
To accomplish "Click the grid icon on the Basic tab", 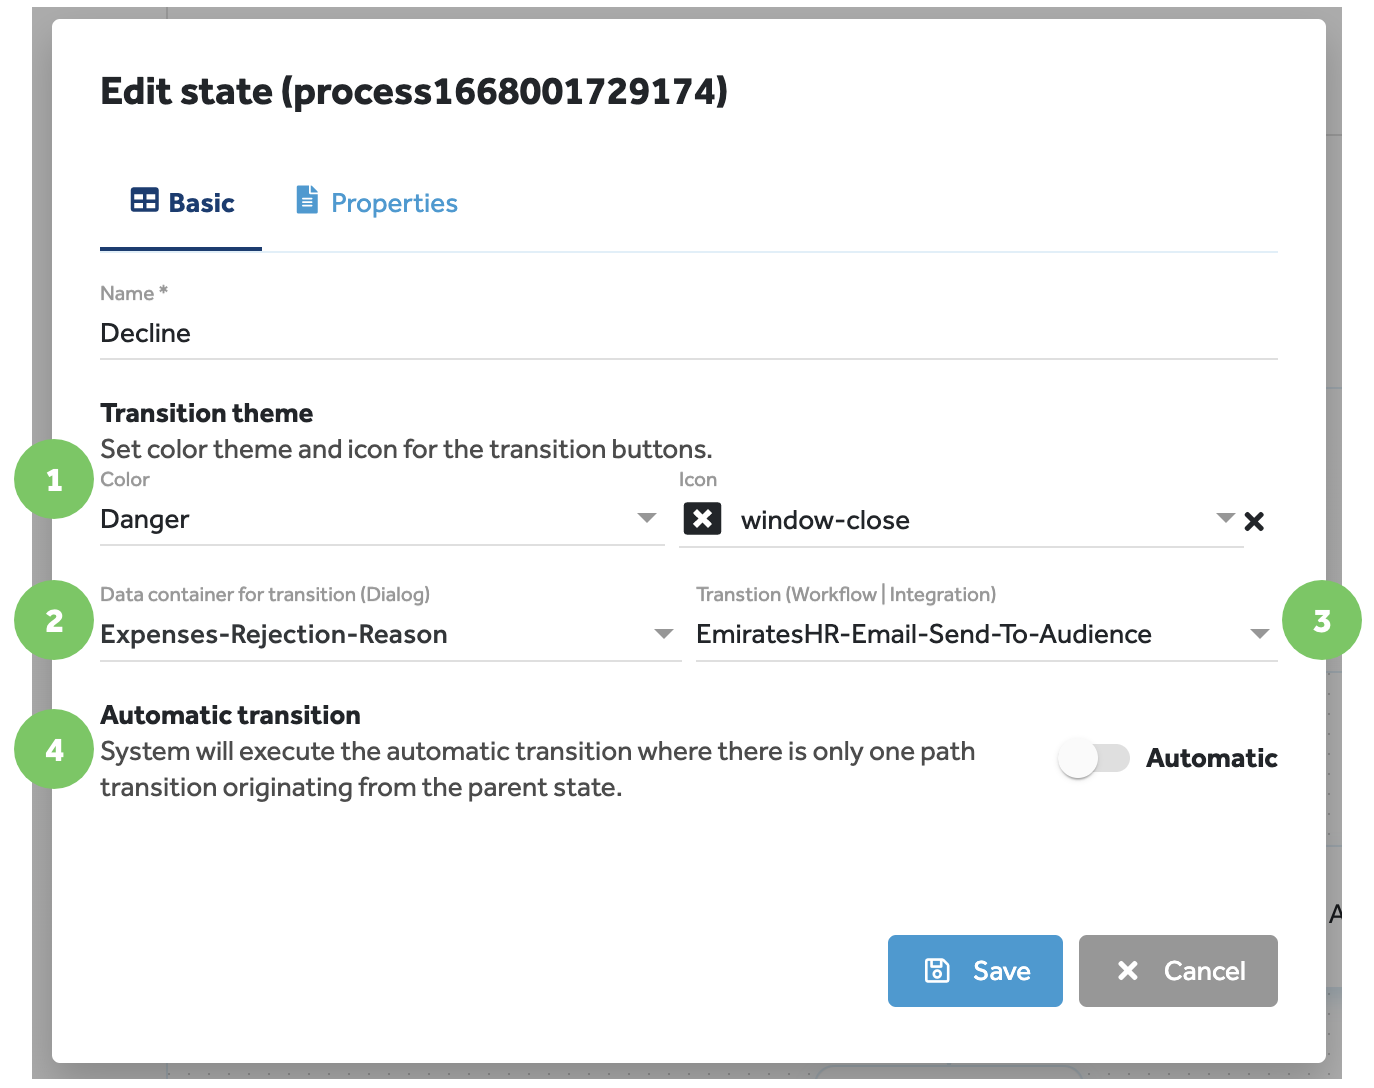I will (144, 200).
